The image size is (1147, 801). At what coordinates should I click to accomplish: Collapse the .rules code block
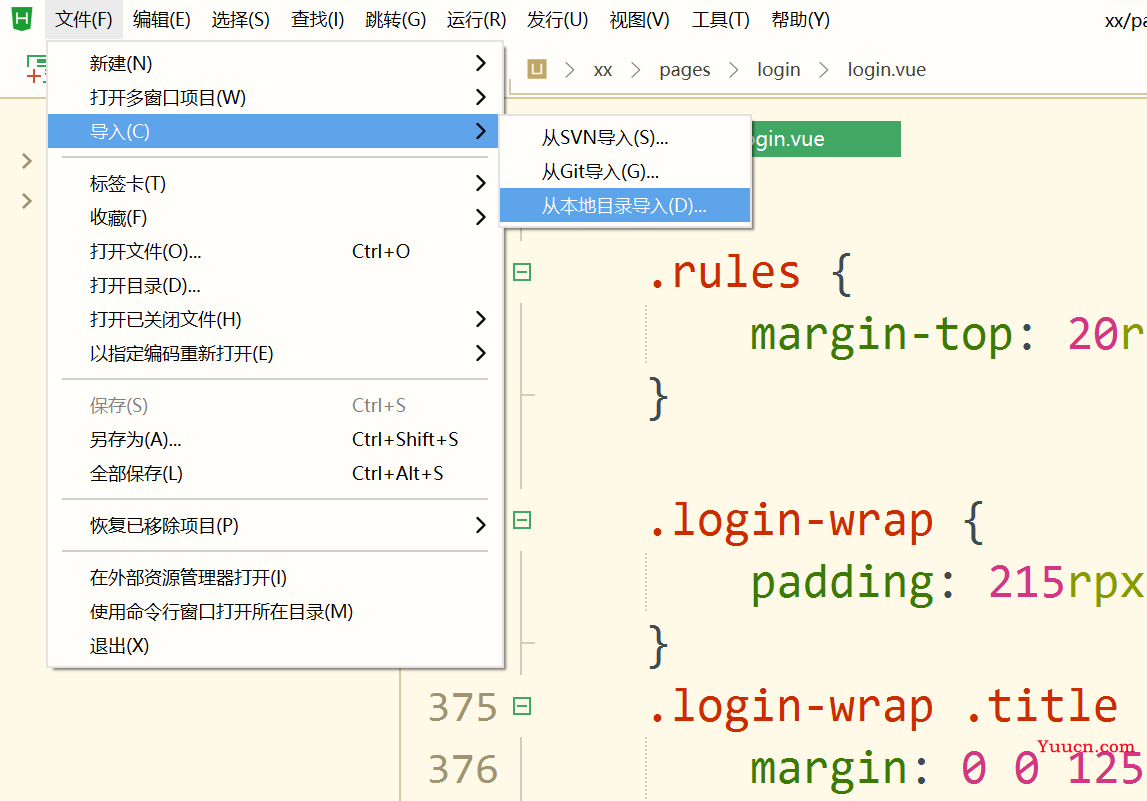click(x=522, y=272)
